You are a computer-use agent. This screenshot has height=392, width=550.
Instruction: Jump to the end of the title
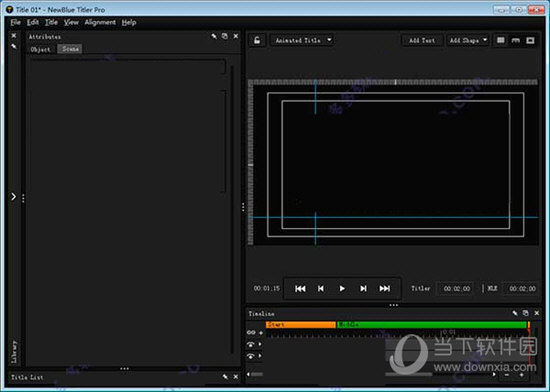384,289
